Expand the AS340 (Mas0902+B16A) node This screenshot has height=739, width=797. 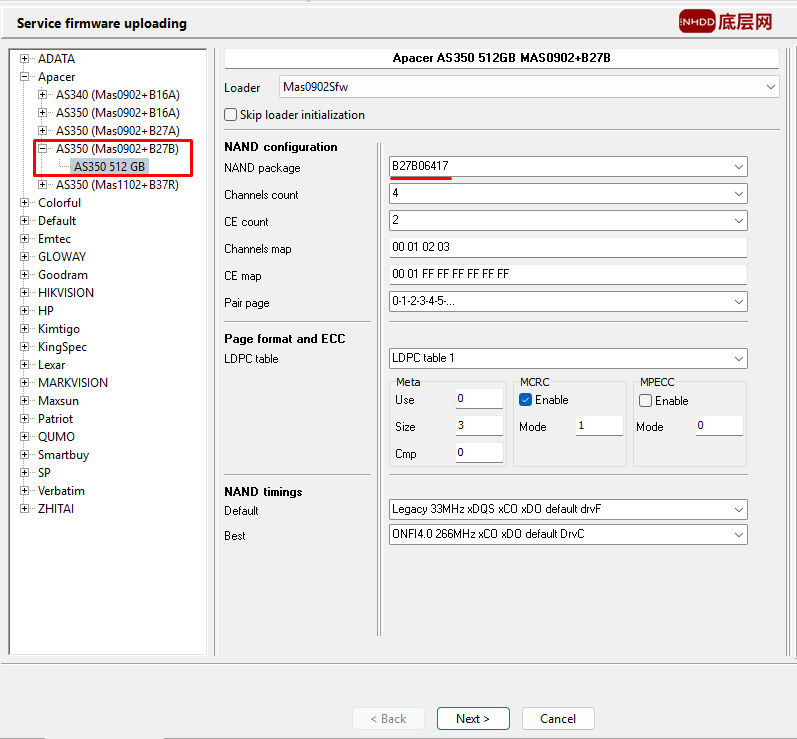(43, 95)
